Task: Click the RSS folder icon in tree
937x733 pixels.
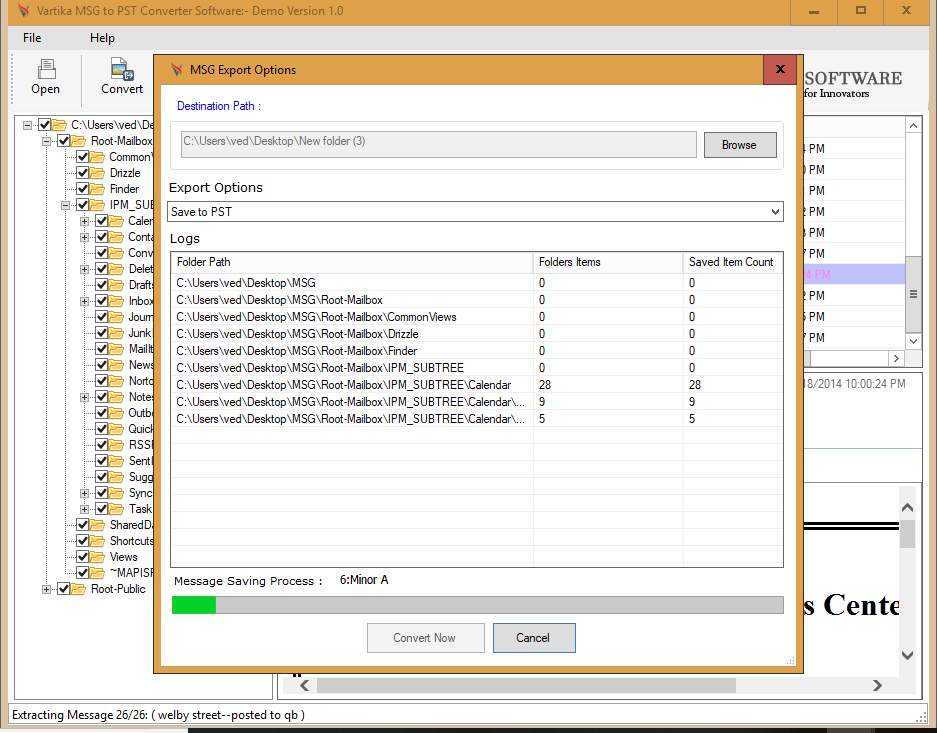Action: (x=117, y=445)
